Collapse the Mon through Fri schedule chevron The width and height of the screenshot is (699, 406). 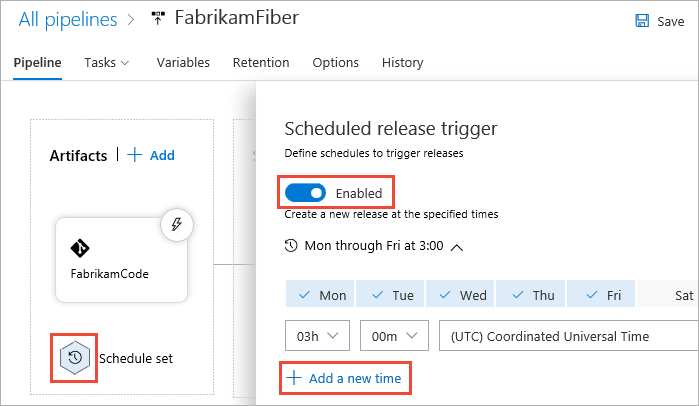click(x=457, y=247)
